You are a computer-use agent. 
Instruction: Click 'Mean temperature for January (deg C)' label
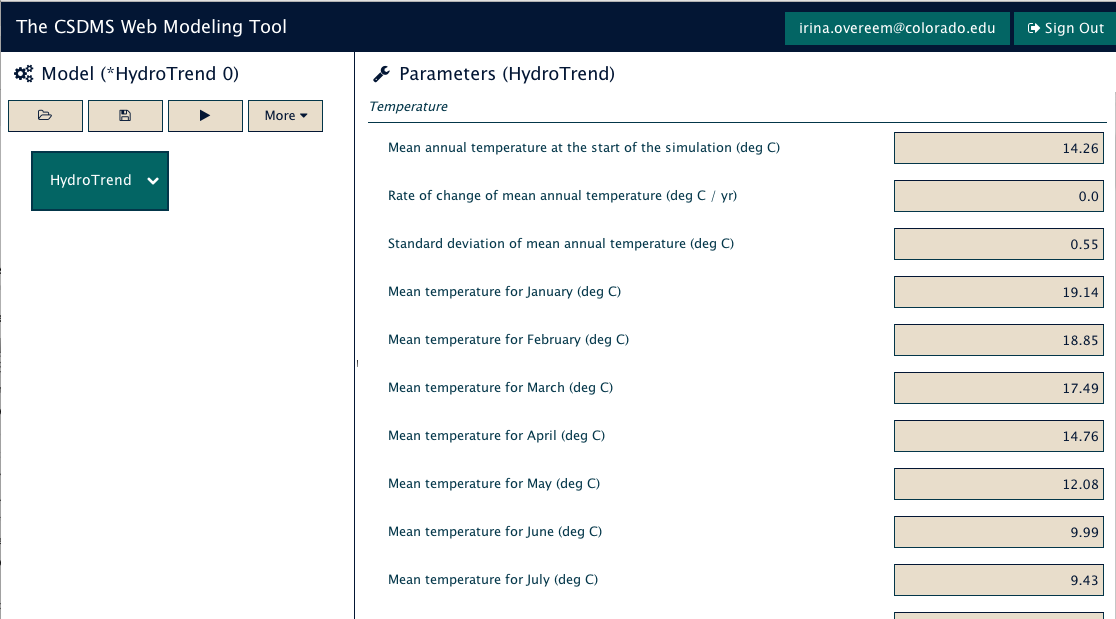click(x=504, y=292)
